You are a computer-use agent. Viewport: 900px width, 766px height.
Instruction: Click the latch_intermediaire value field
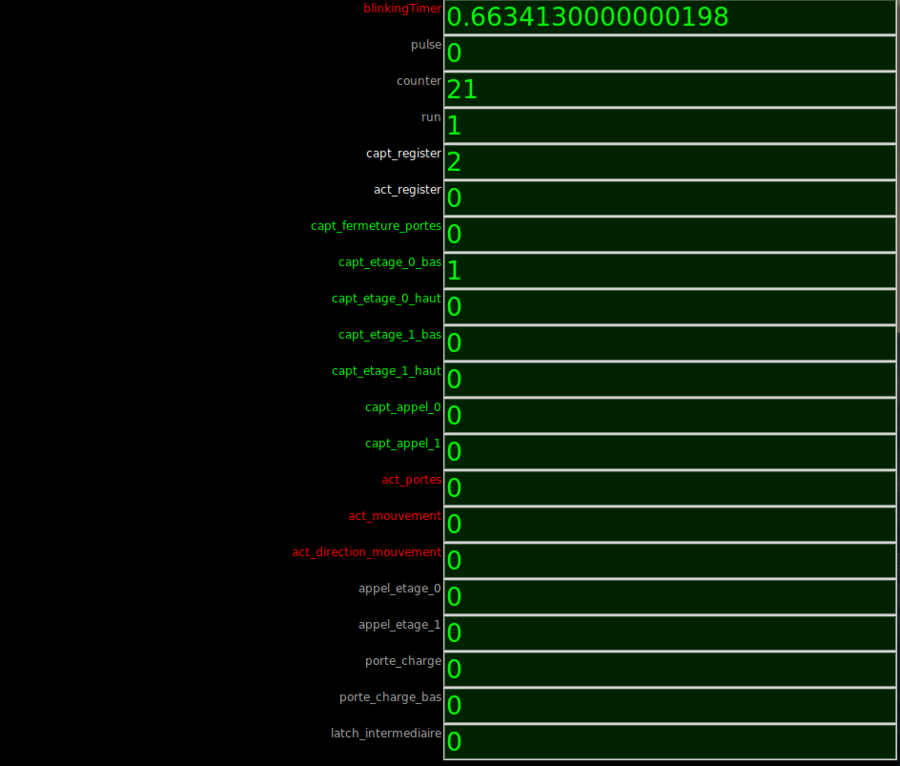tap(669, 742)
